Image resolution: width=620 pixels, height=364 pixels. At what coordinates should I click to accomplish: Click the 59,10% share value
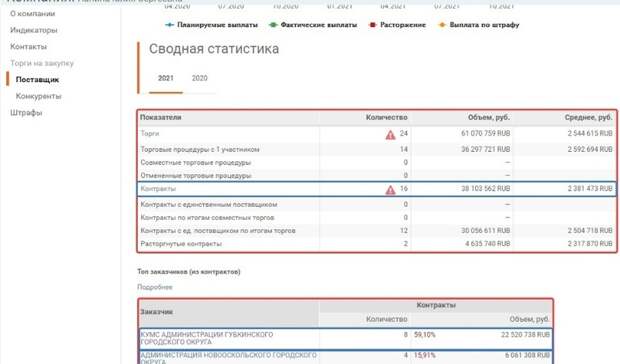(x=425, y=335)
